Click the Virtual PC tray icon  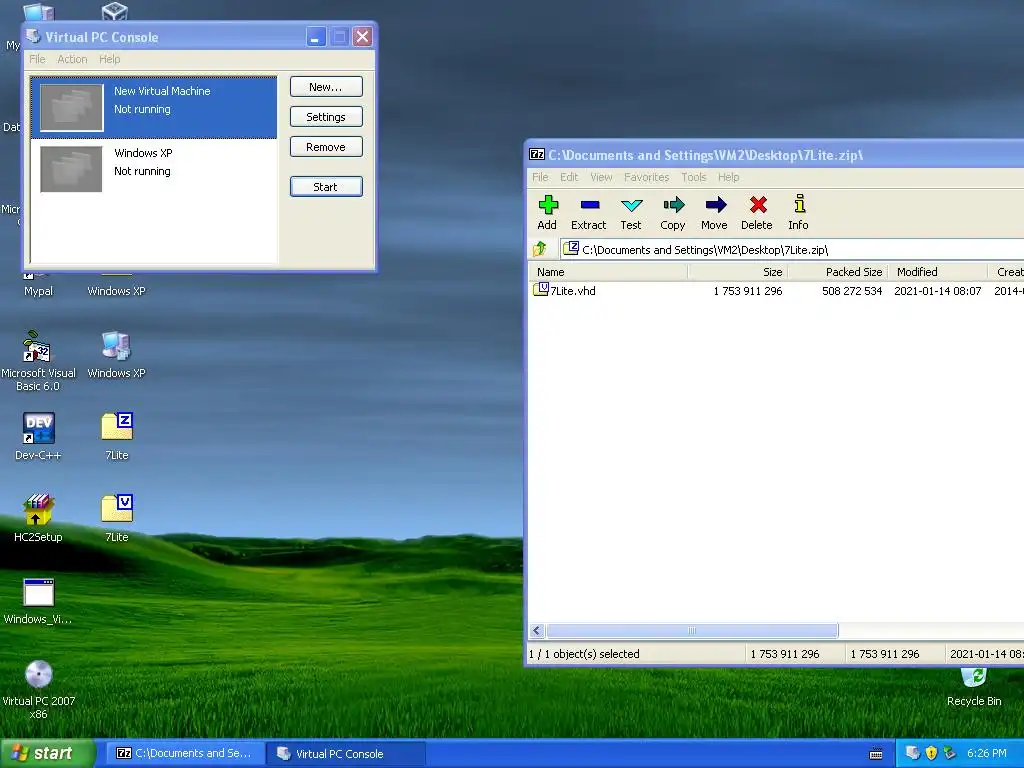coord(912,753)
